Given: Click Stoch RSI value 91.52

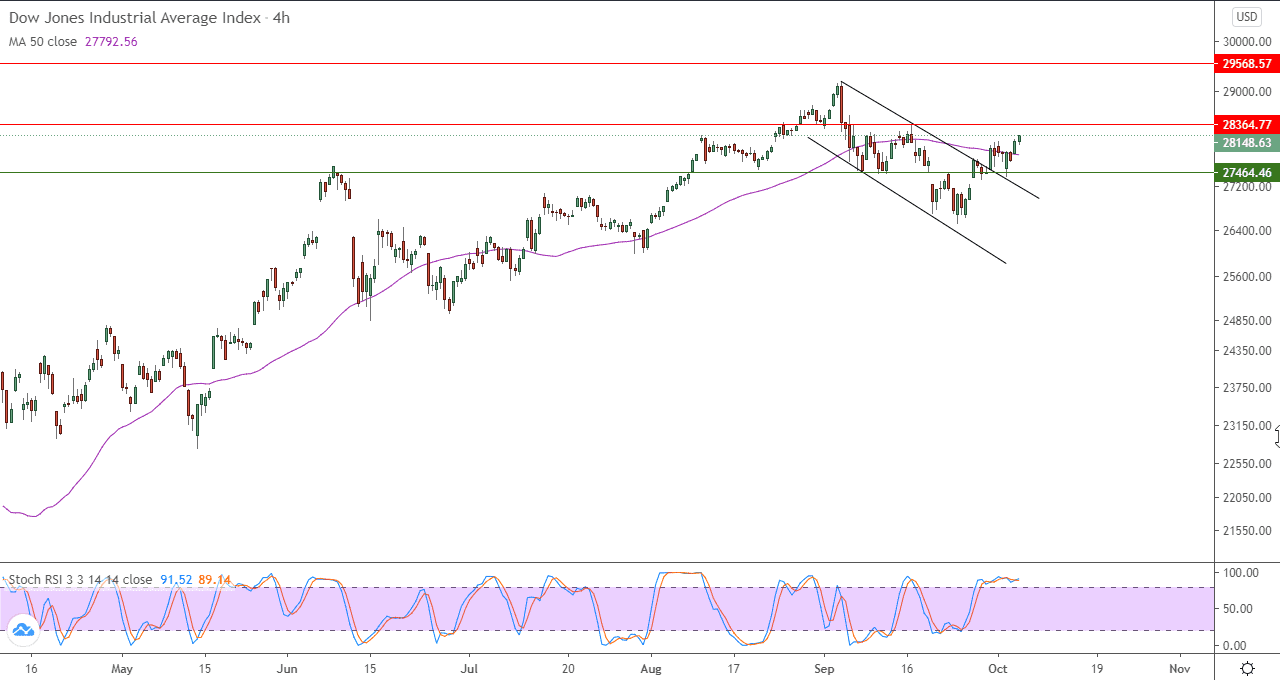Looking at the screenshot, I should click(x=176, y=579).
